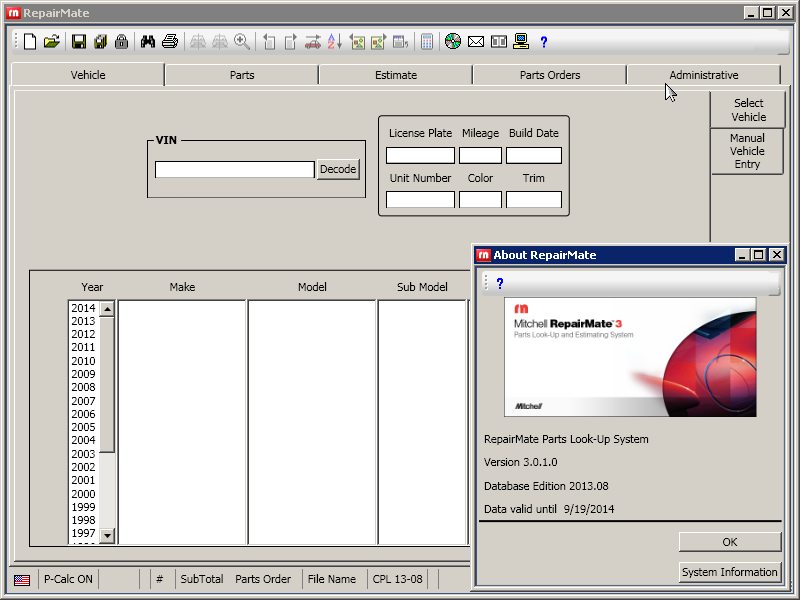Click the previous page arrow icon
The height and width of the screenshot is (600, 800).
[269, 41]
